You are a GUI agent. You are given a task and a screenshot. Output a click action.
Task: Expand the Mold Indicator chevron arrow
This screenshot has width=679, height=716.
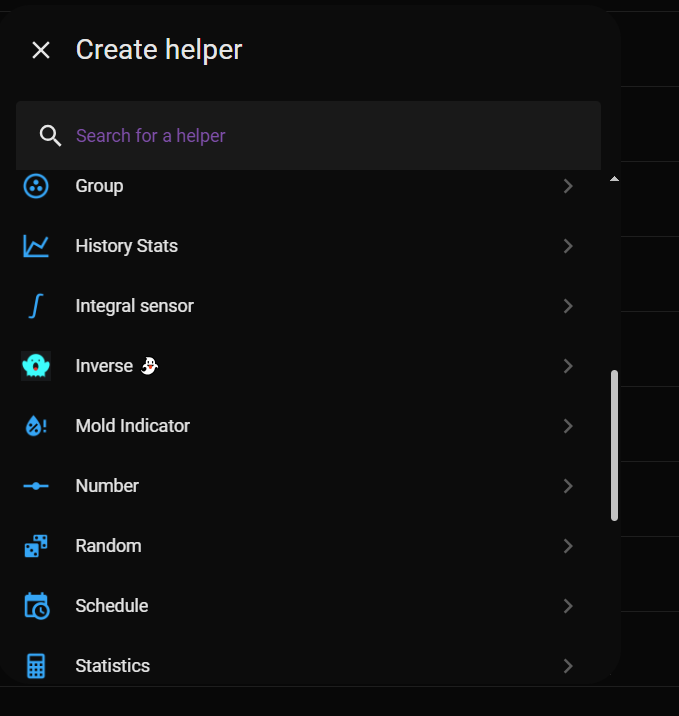[x=568, y=426]
